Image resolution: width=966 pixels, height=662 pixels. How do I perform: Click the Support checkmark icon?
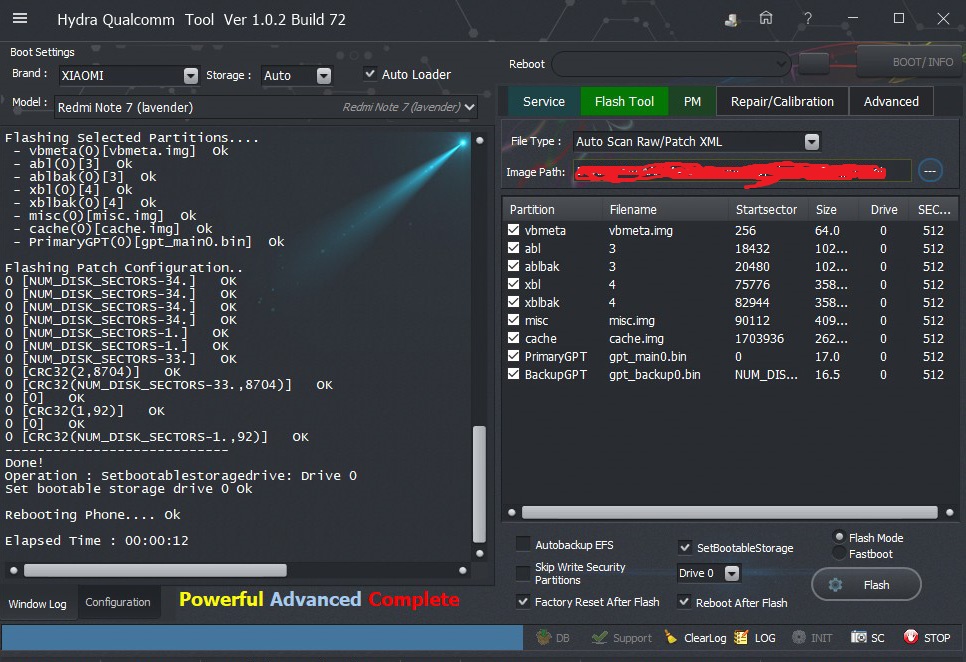point(599,637)
